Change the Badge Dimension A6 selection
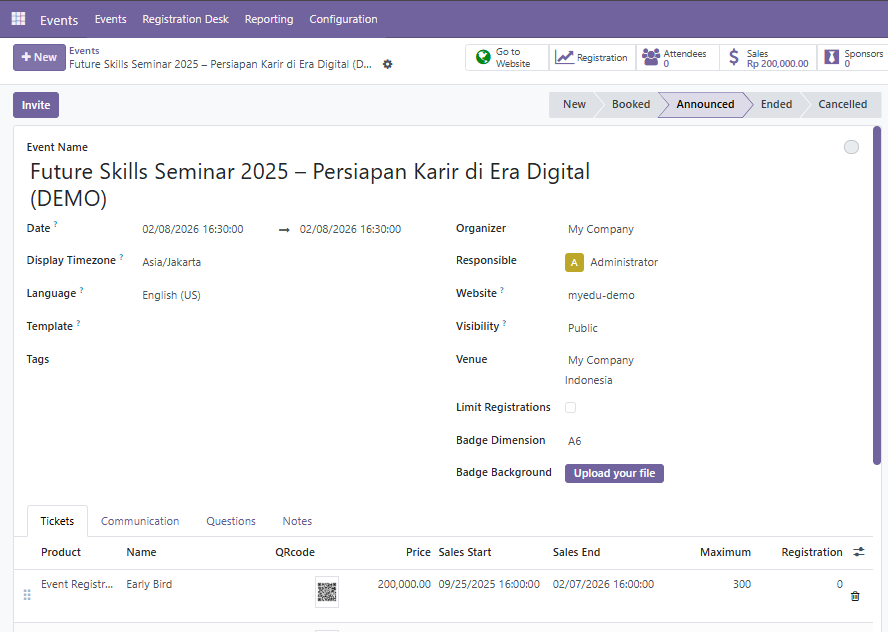Viewport: 888px width, 632px height. pos(700,441)
